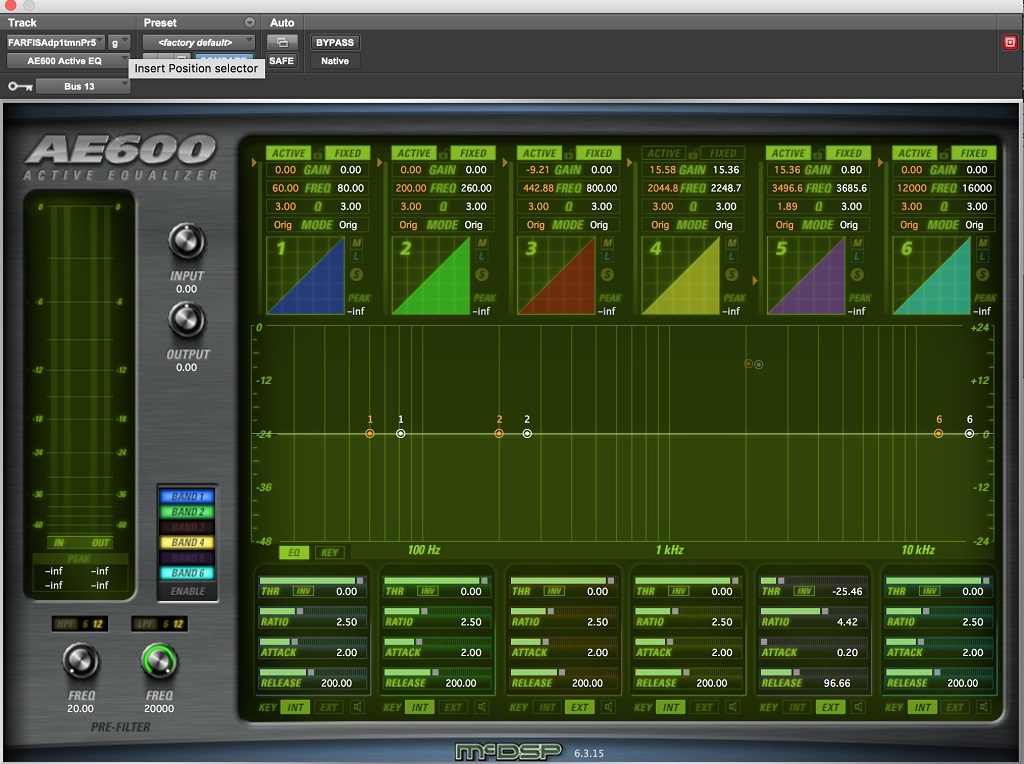Select BAND 1 in the band list

(x=187, y=496)
